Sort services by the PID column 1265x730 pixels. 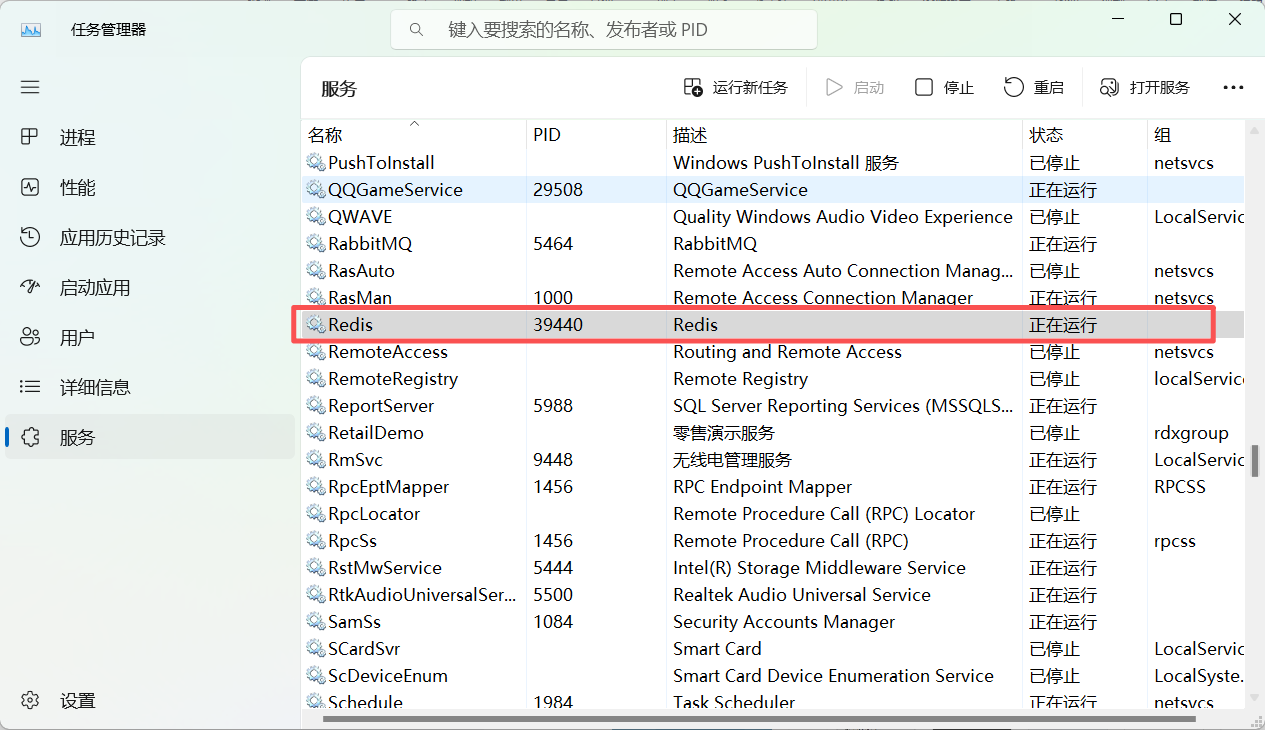[x=545, y=134]
